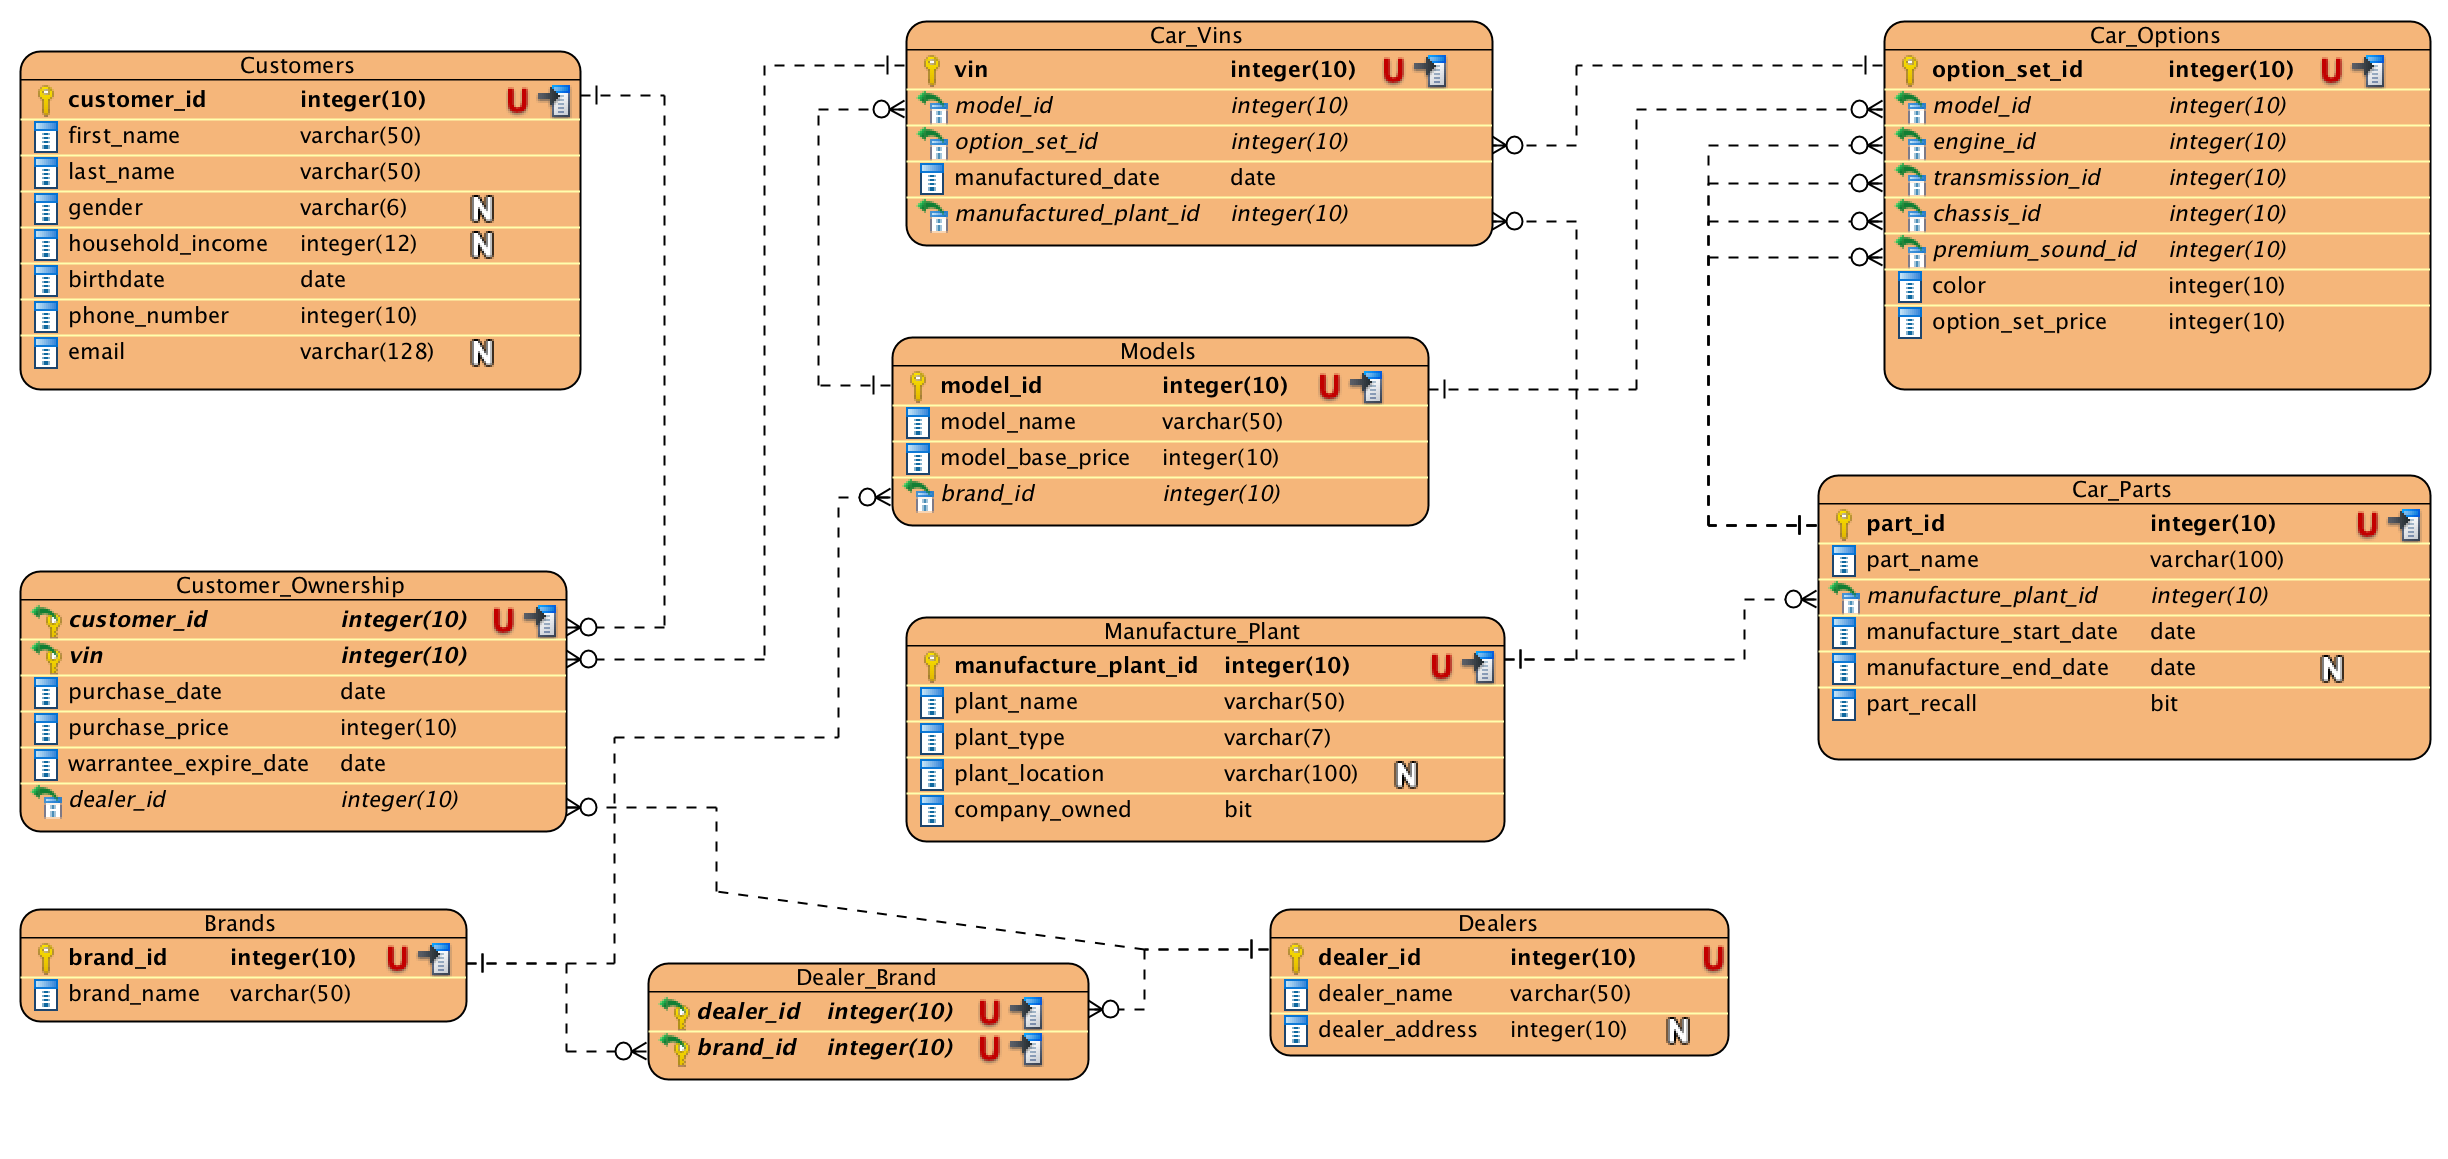2448x1159 pixels.
Task: Select the part_recall column
Action: (2124, 704)
